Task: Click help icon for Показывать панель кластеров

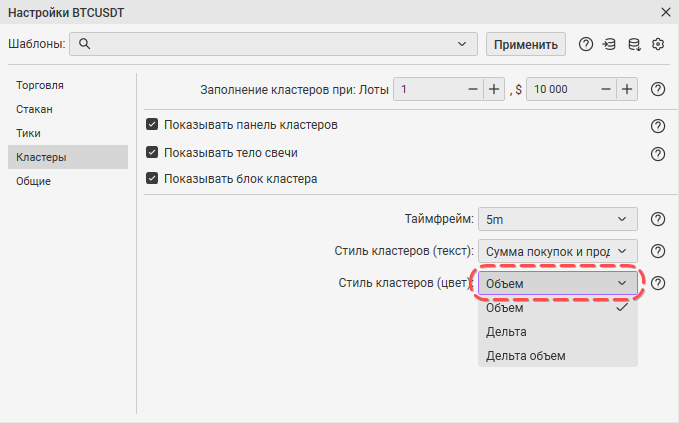Action: 658,126
